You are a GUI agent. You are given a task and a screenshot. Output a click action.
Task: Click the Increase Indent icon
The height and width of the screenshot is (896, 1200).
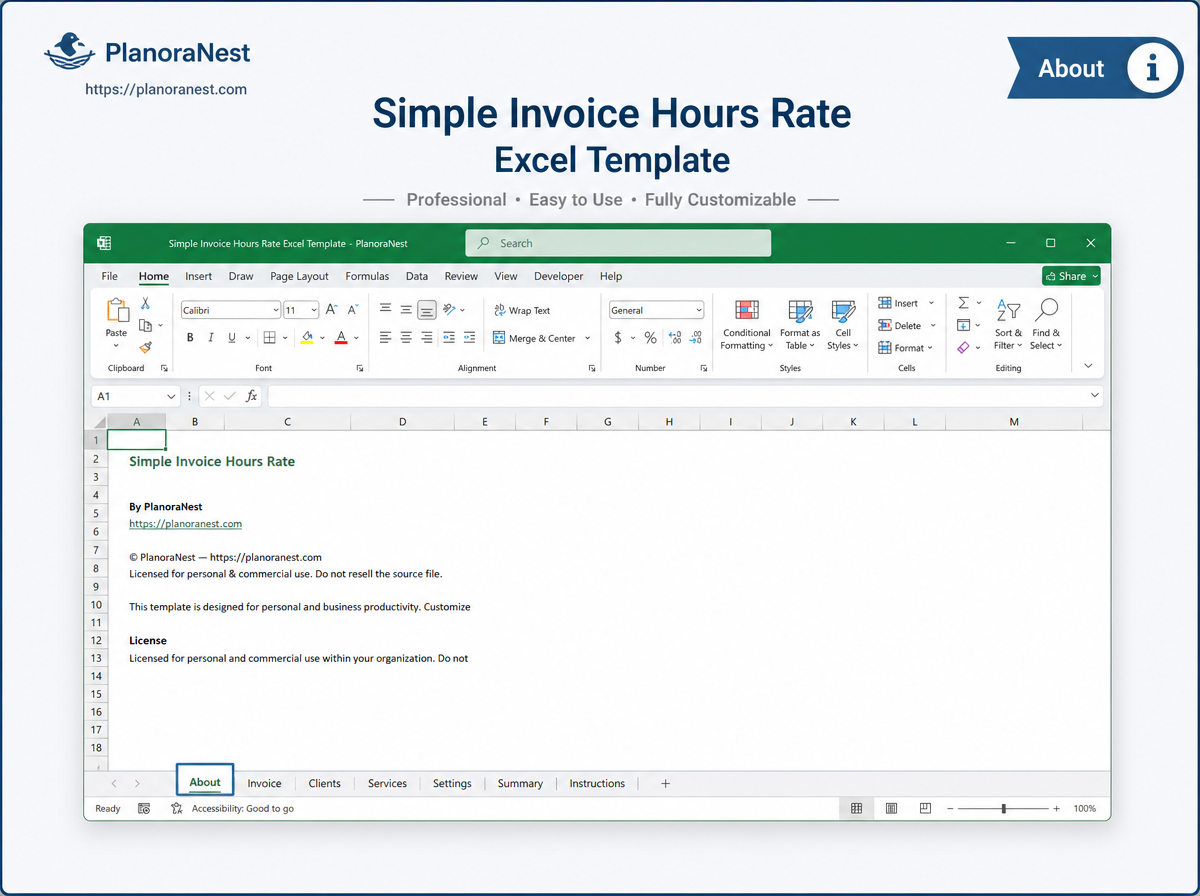[471, 338]
